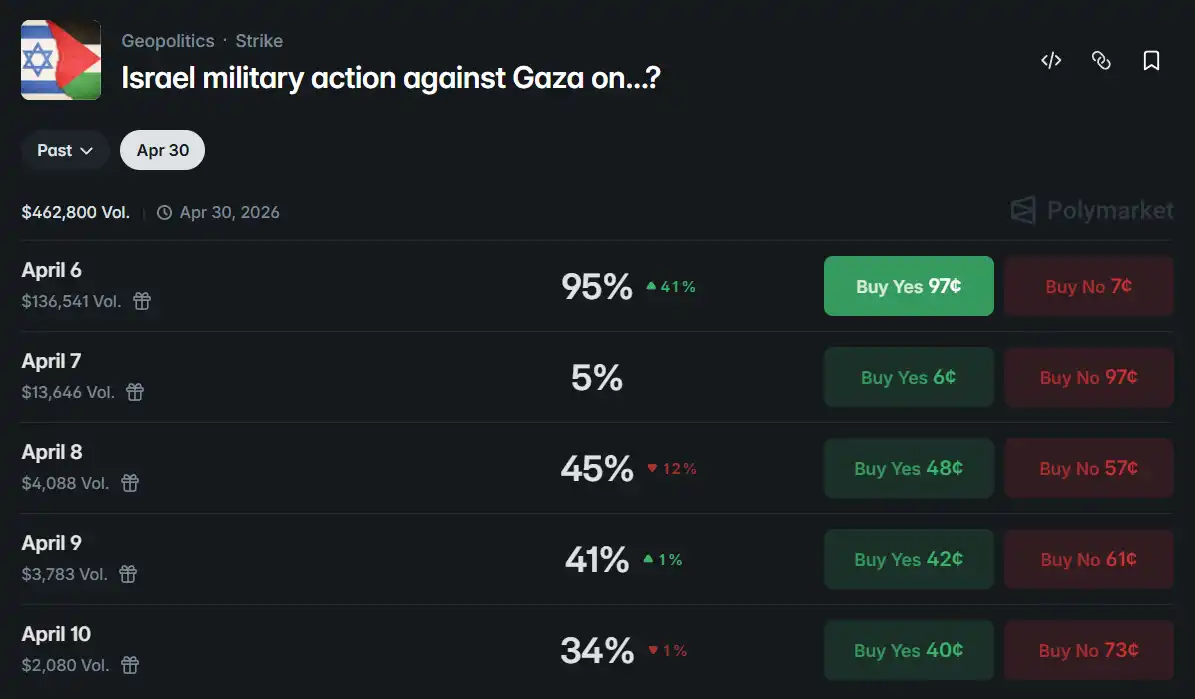The image size is (1195, 699).
Task: Copy the market link icon
Action: [1101, 61]
